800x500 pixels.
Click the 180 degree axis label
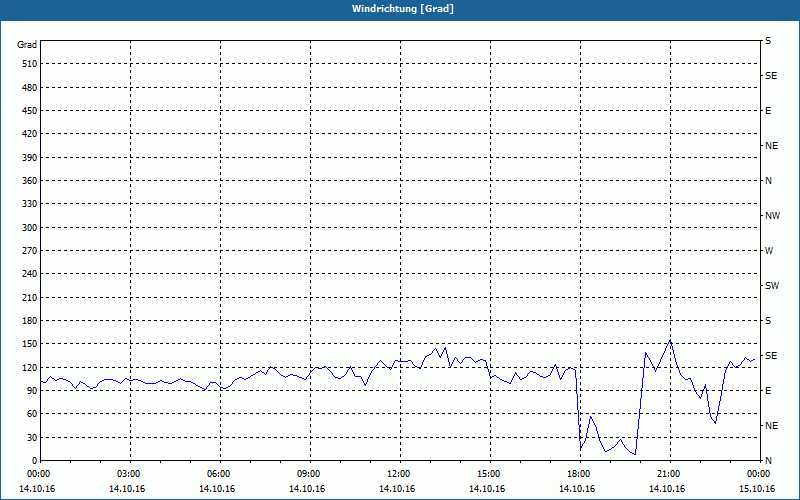point(30,321)
